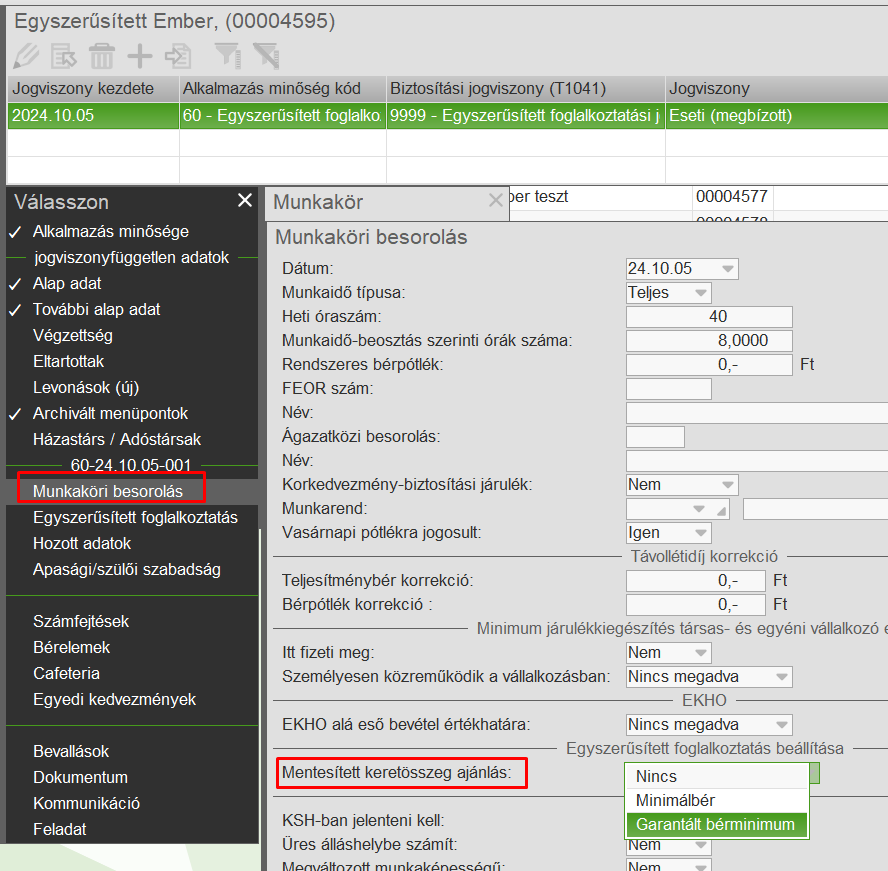Click the Bérpótlék korrekció input field
This screenshot has height=871, width=888.
click(695, 605)
